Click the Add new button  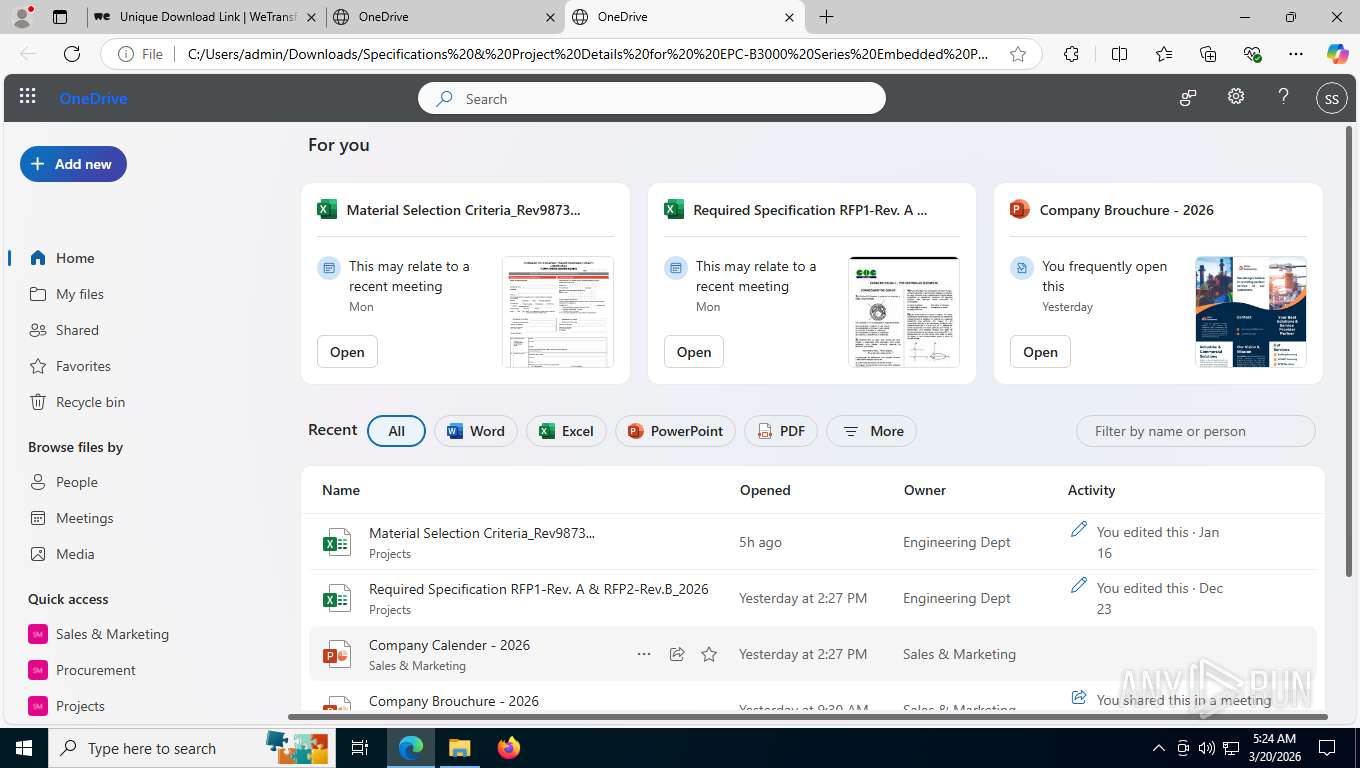point(73,164)
